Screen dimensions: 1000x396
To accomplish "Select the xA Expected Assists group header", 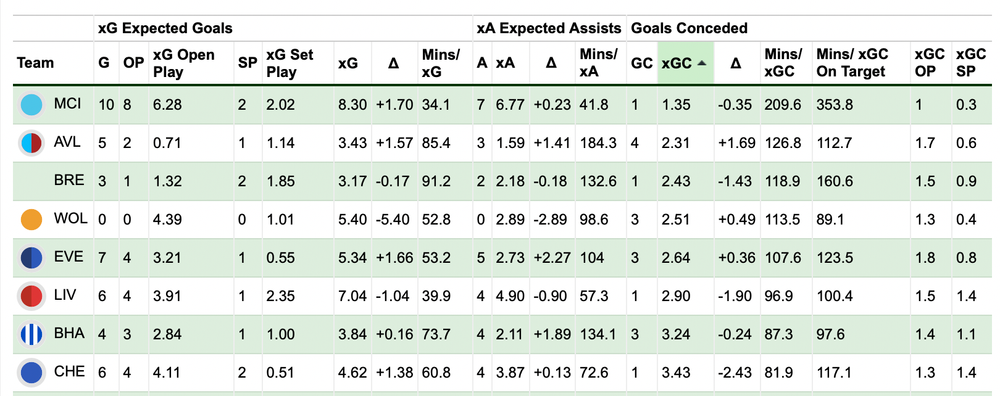I will point(549,28).
